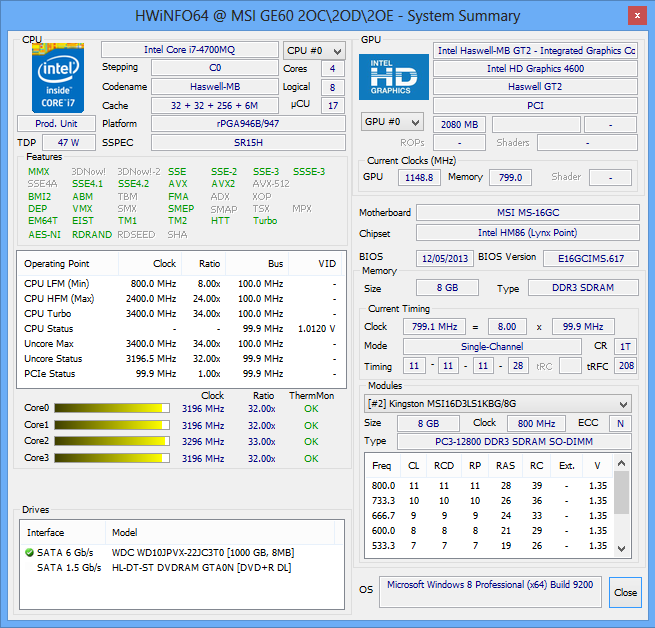Click the memory timings scroll down arrow

pyautogui.click(x=622, y=549)
